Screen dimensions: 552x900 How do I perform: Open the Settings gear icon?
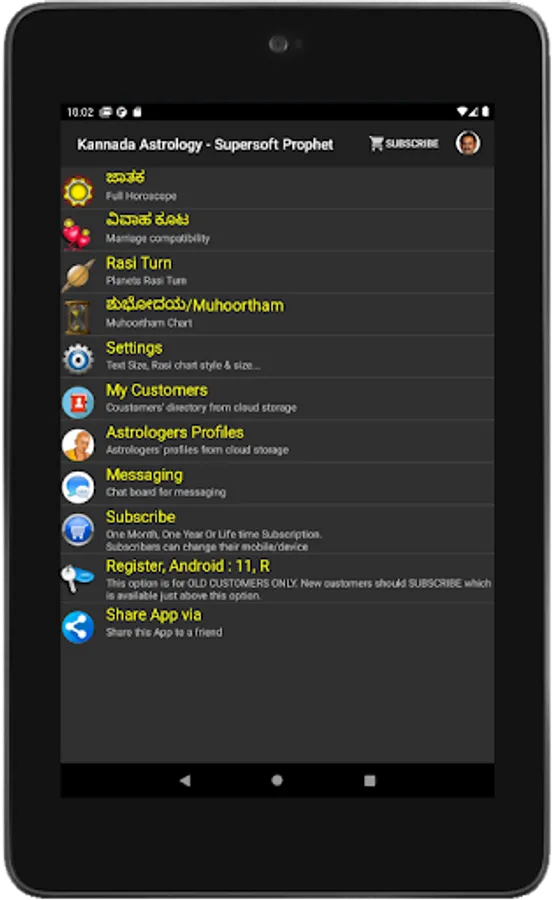(x=78, y=359)
